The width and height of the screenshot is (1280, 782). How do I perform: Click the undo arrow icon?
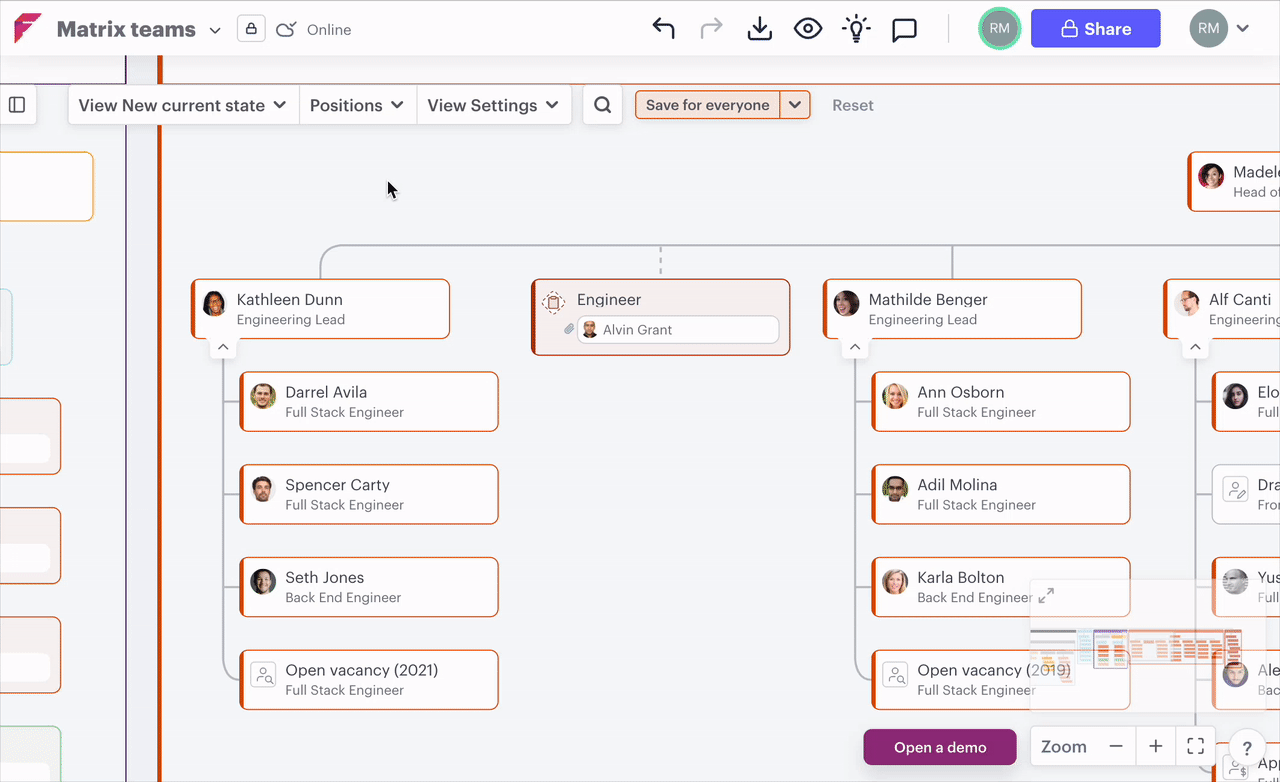click(x=663, y=29)
